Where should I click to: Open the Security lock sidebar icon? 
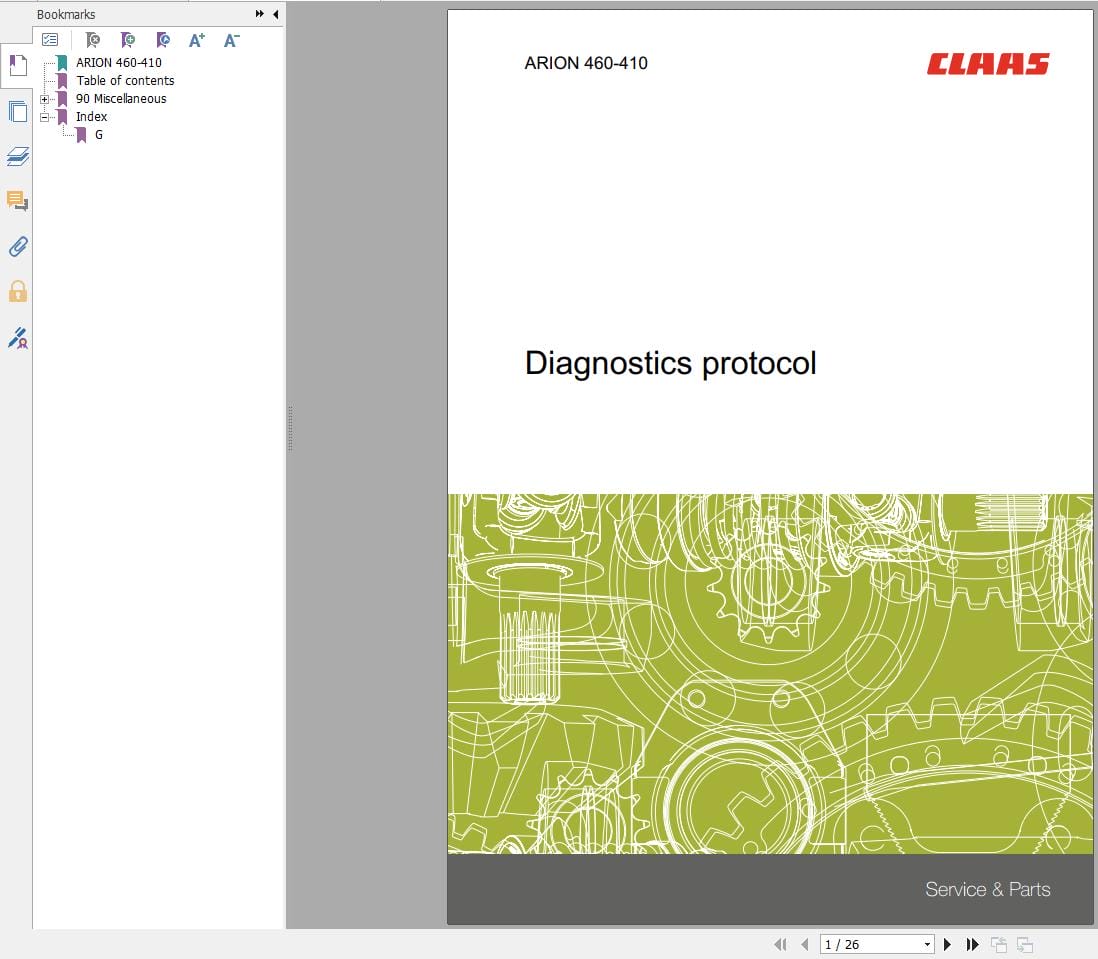click(x=18, y=291)
